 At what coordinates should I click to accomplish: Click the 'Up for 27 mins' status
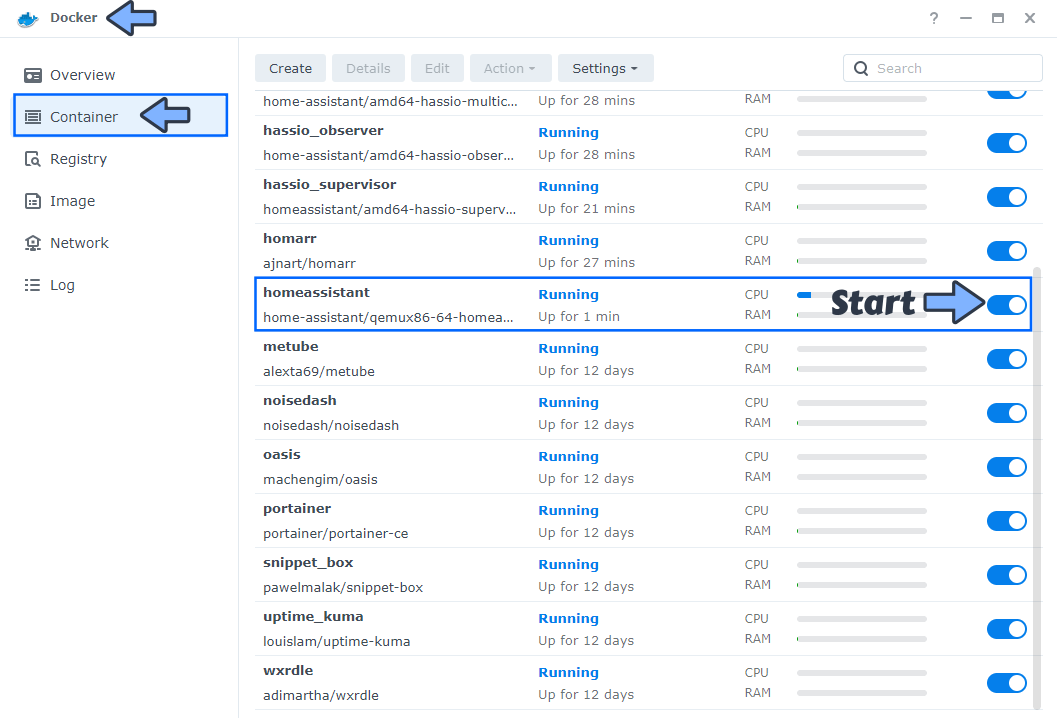(586, 262)
